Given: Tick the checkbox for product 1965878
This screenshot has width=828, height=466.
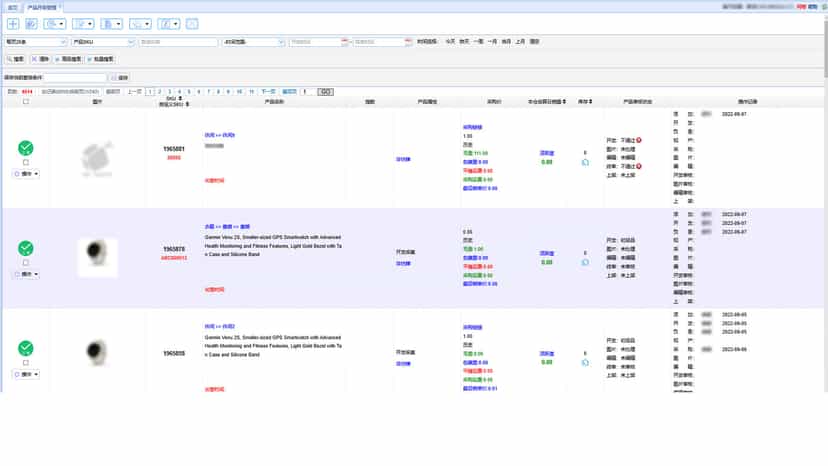Looking at the screenshot, I should coord(26,263).
